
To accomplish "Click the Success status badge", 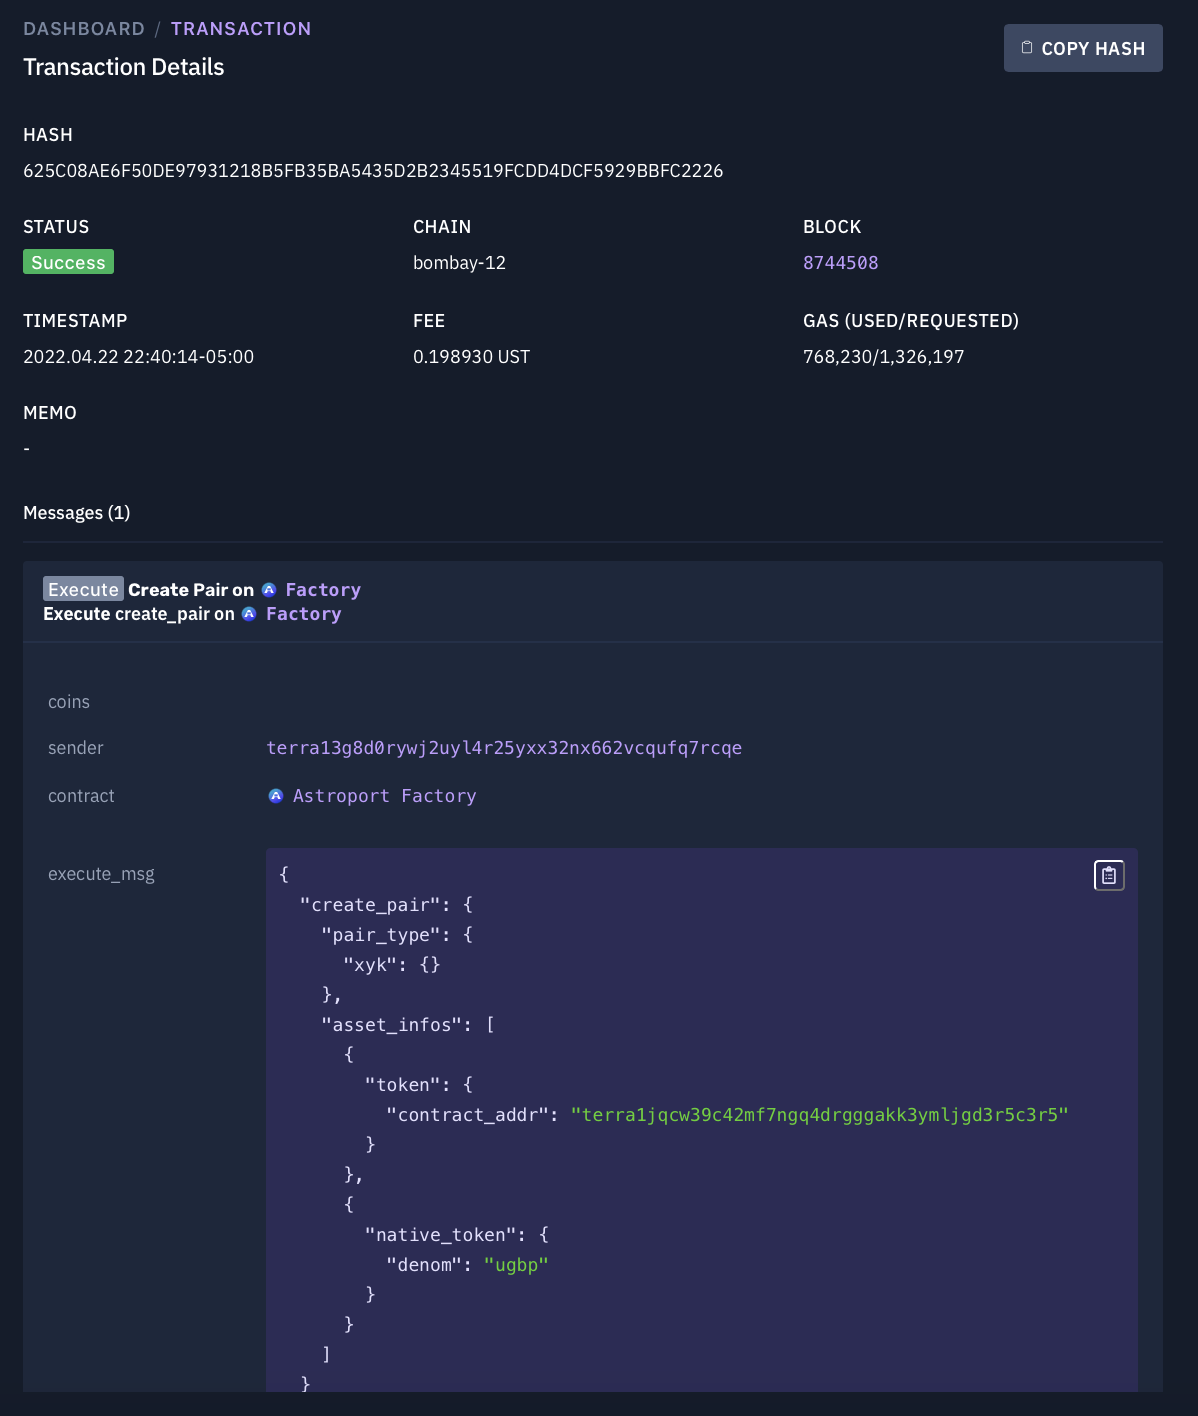I will (68, 262).
